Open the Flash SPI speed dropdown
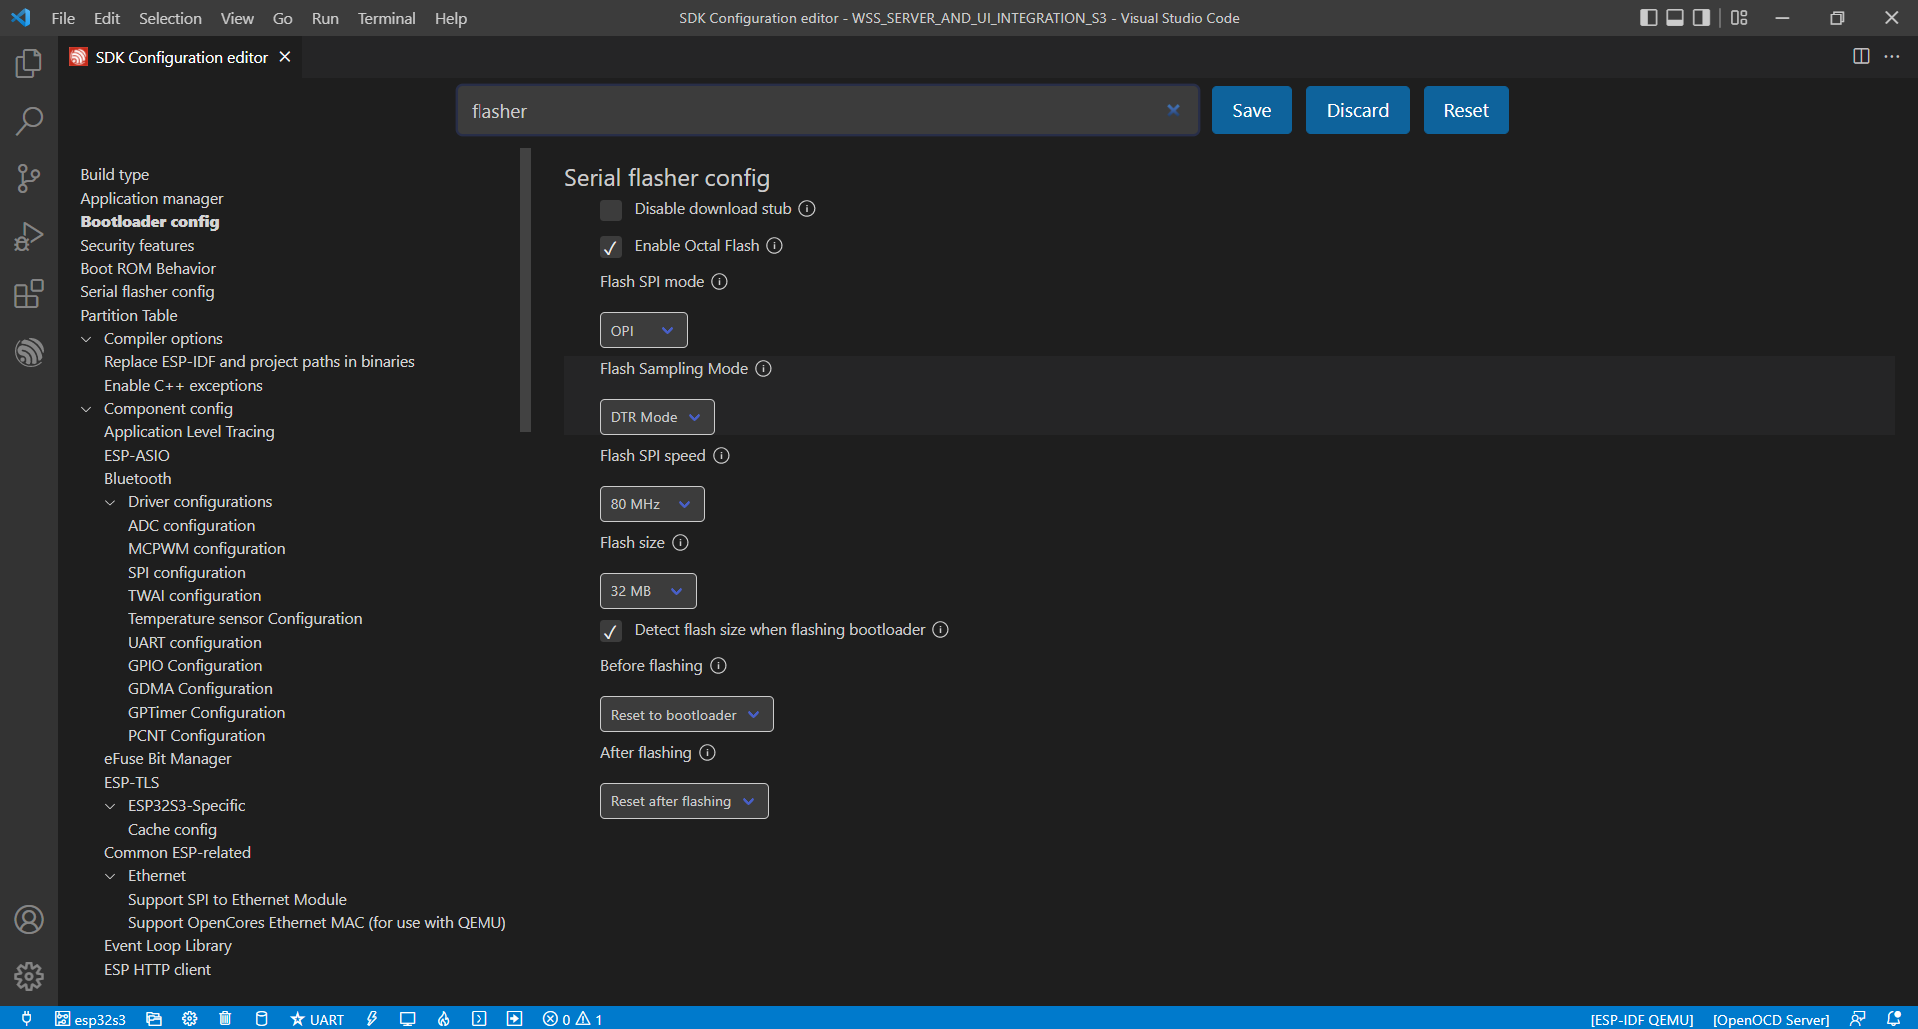The width and height of the screenshot is (1918, 1029). pyautogui.click(x=652, y=504)
